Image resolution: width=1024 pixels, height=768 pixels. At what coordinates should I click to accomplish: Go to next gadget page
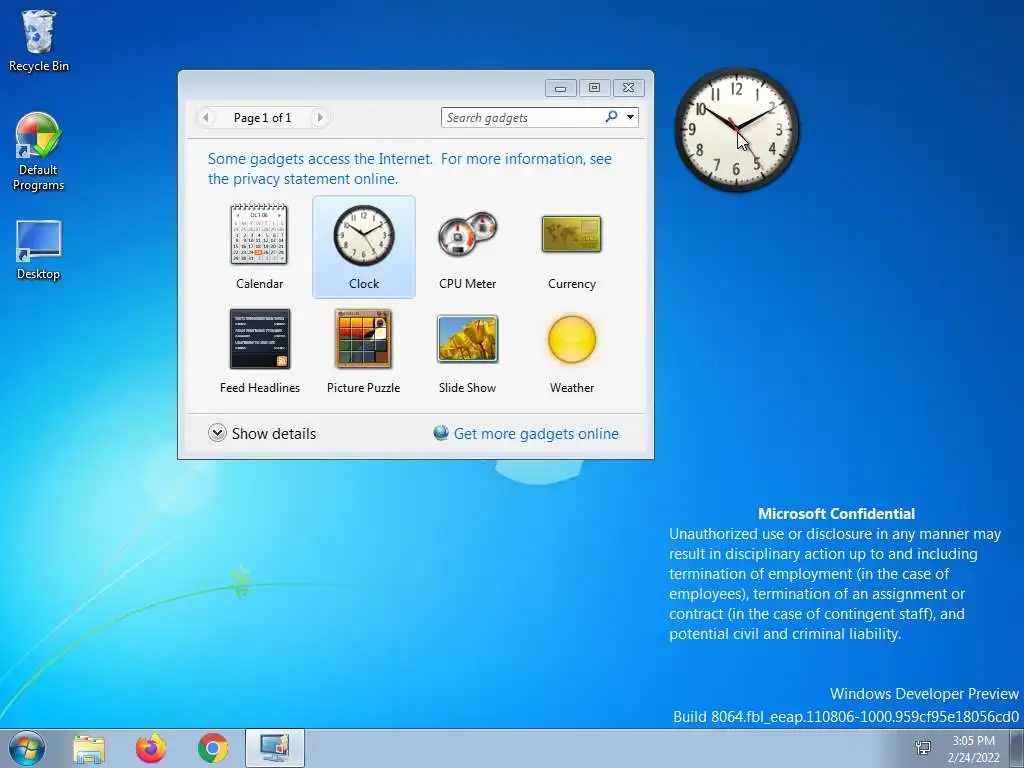coord(319,118)
